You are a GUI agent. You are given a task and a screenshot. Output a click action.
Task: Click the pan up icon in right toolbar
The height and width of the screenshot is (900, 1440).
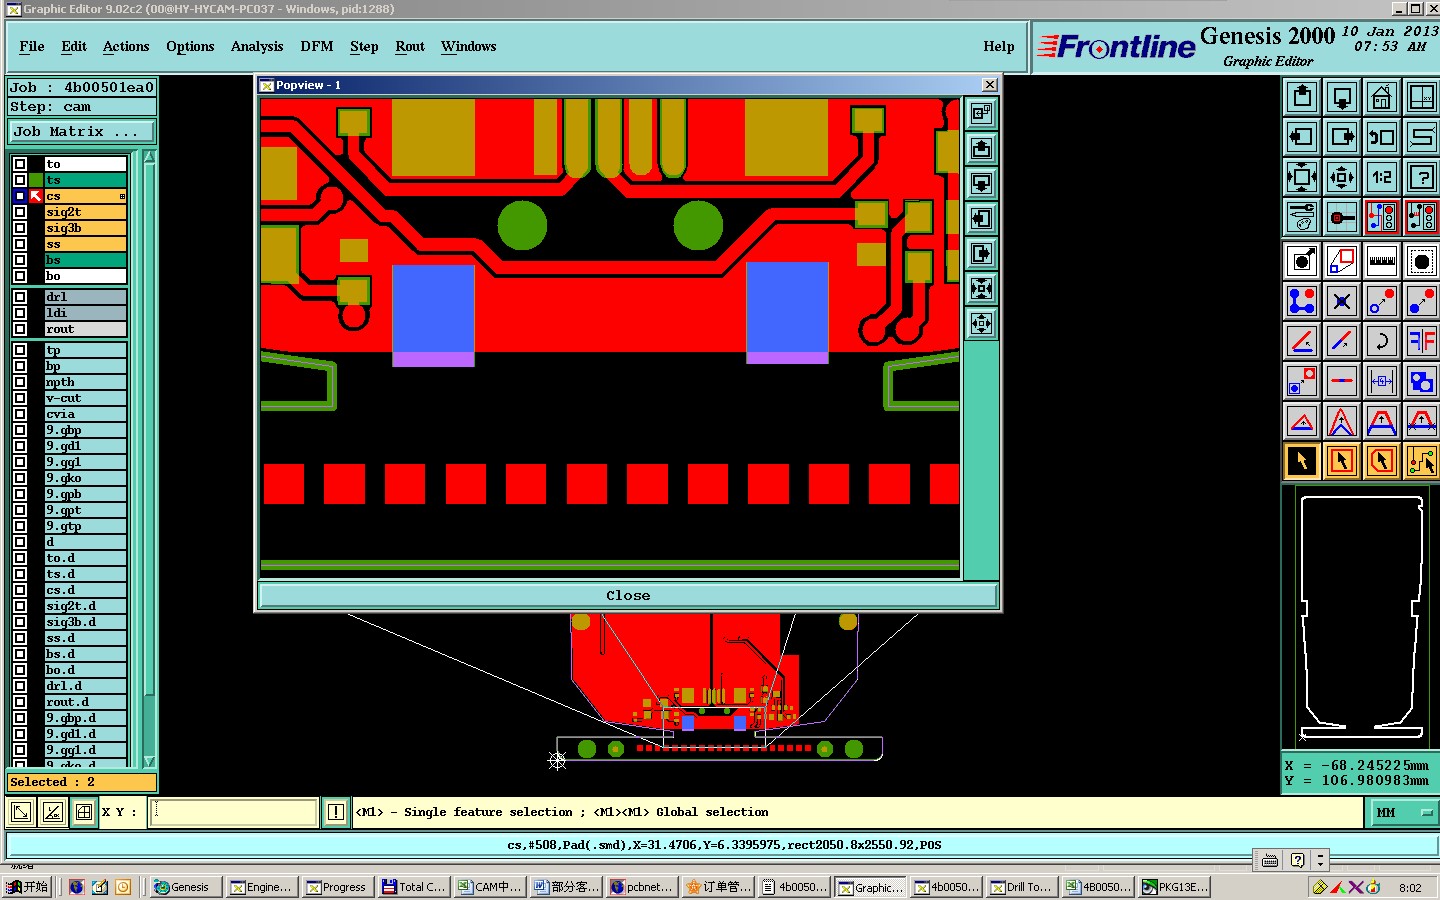(x=1302, y=97)
